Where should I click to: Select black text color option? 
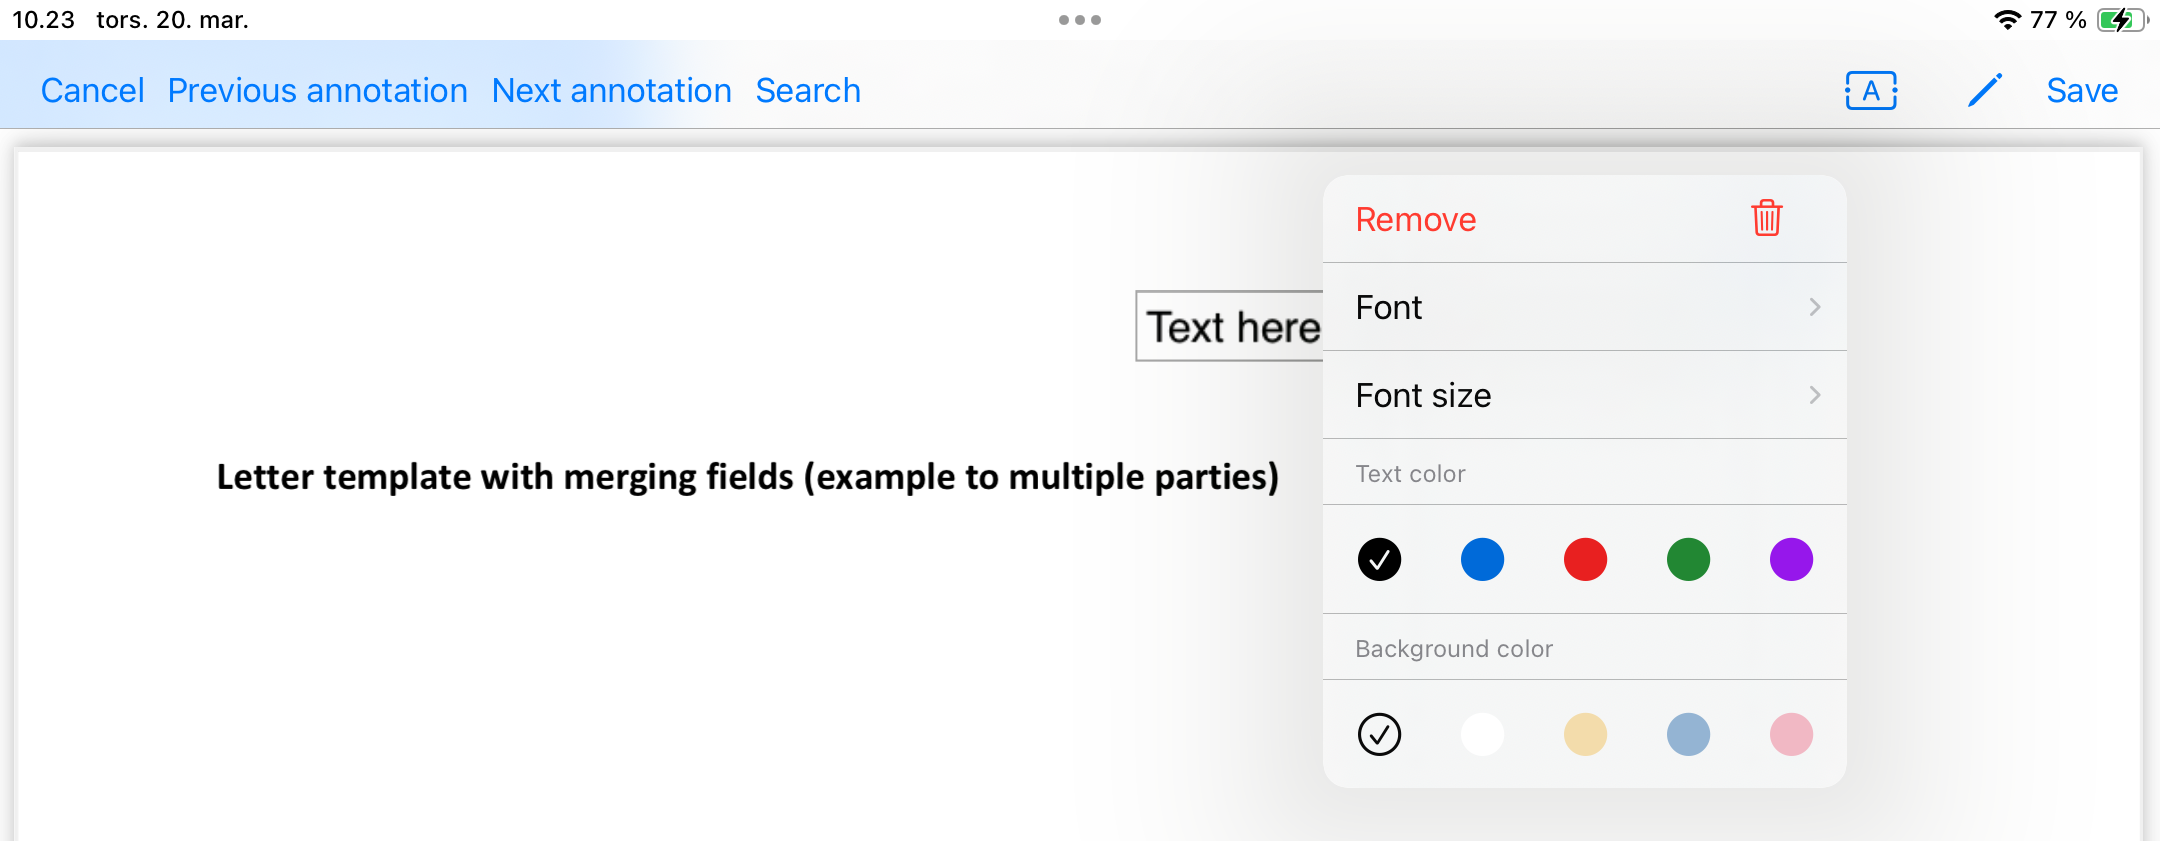tap(1379, 559)
